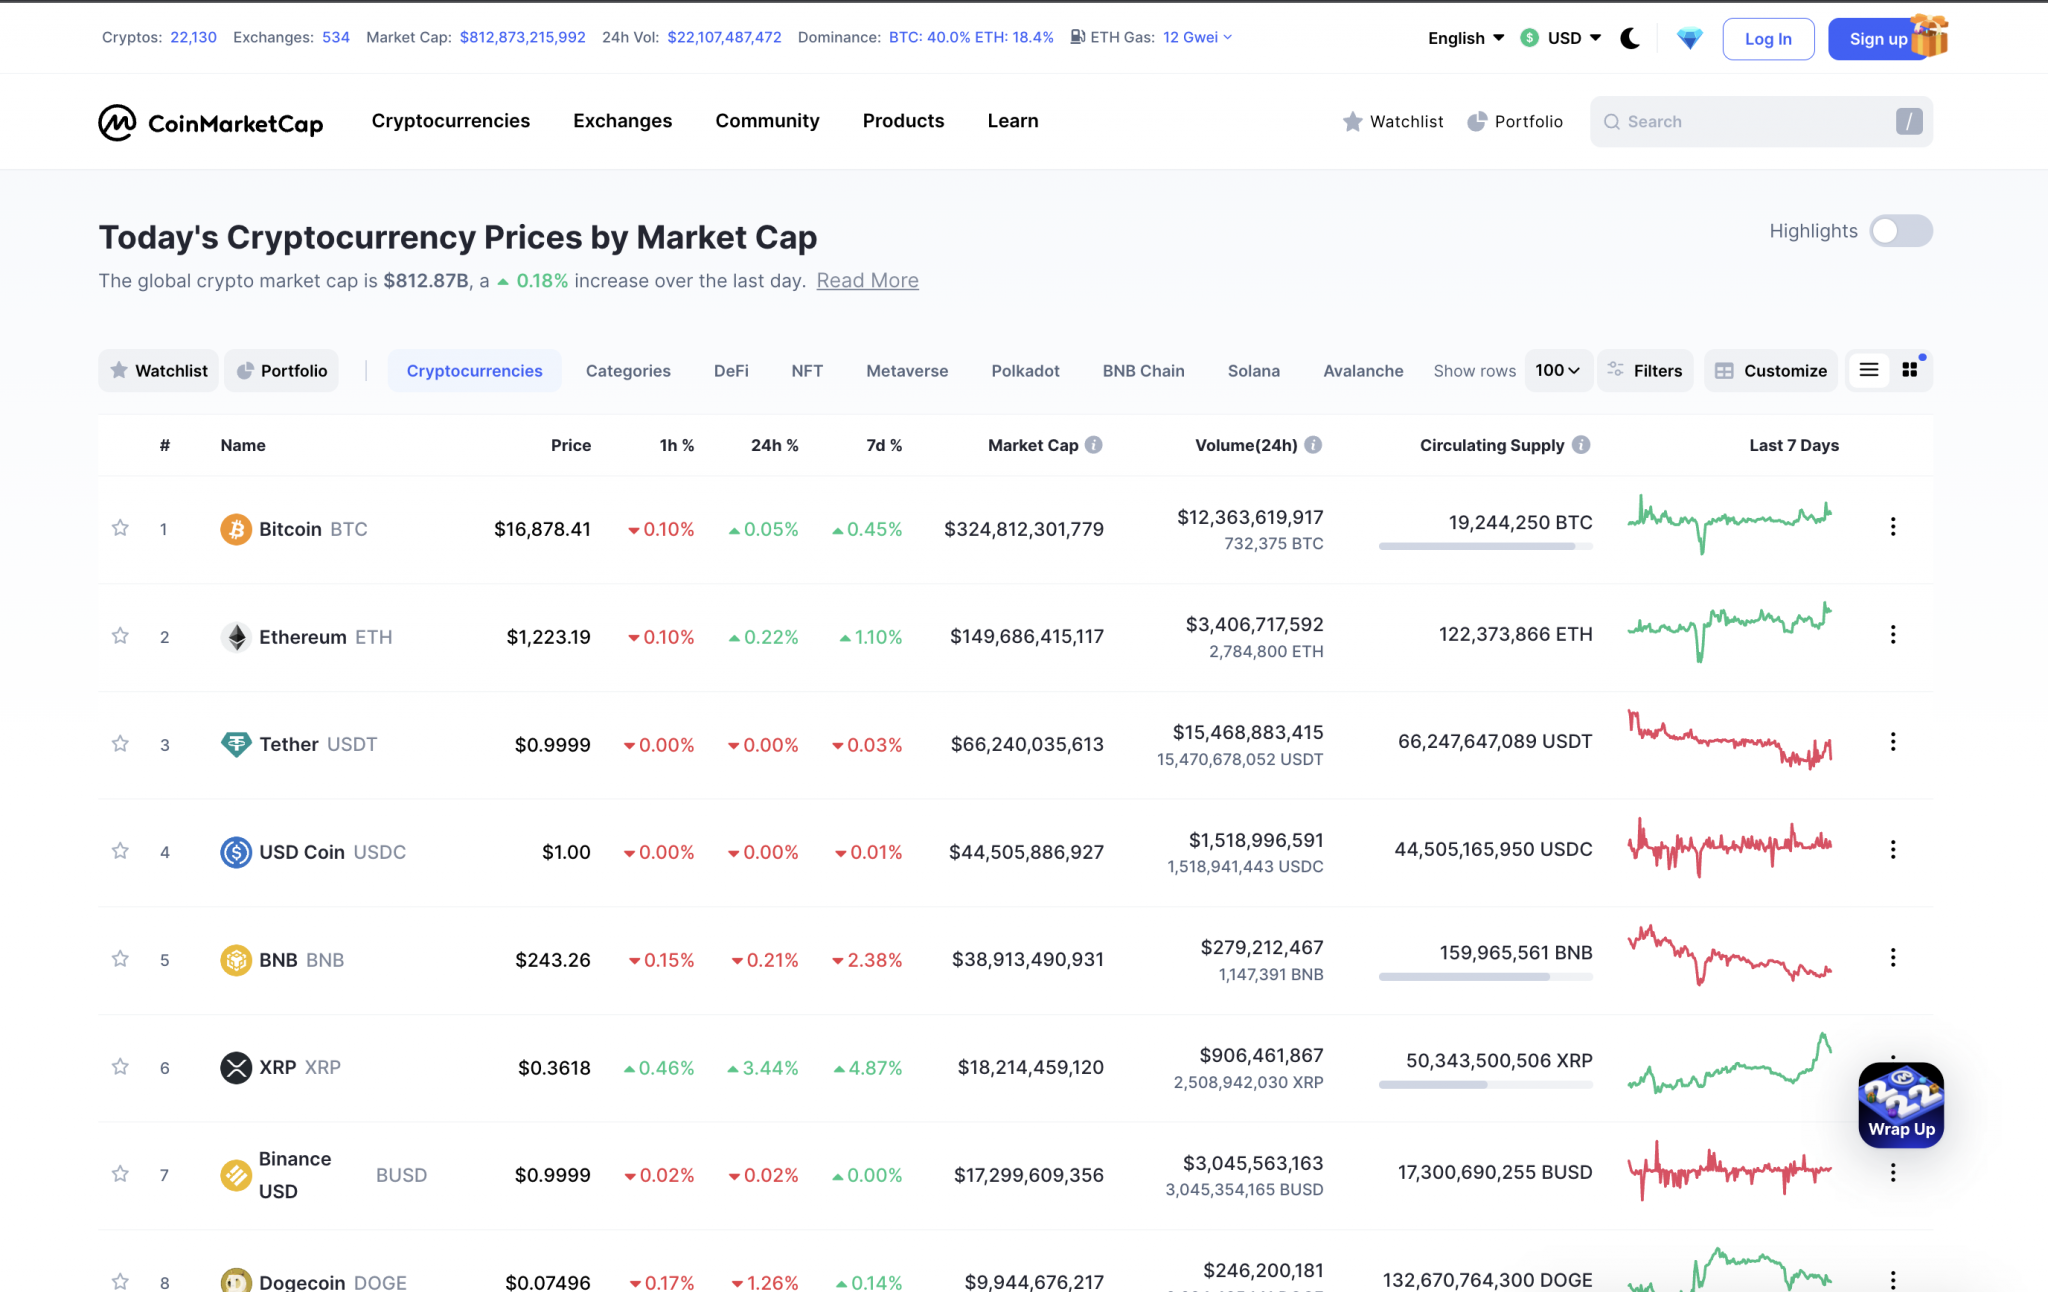Switch to dark mode via the moon icon
The image size is (2048, 1292).
(x=1630, y=37)
